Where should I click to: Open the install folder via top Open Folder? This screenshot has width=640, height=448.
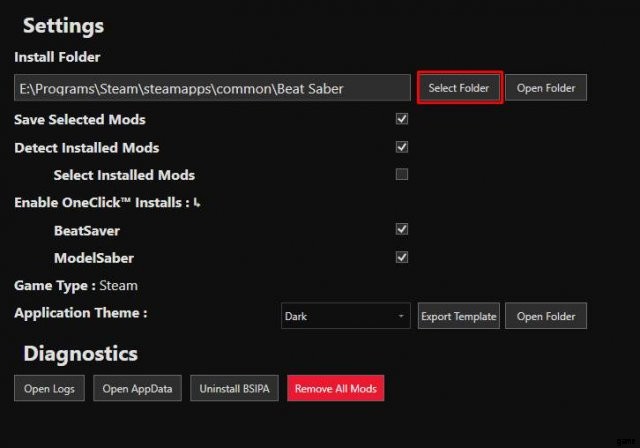(546, 88)
